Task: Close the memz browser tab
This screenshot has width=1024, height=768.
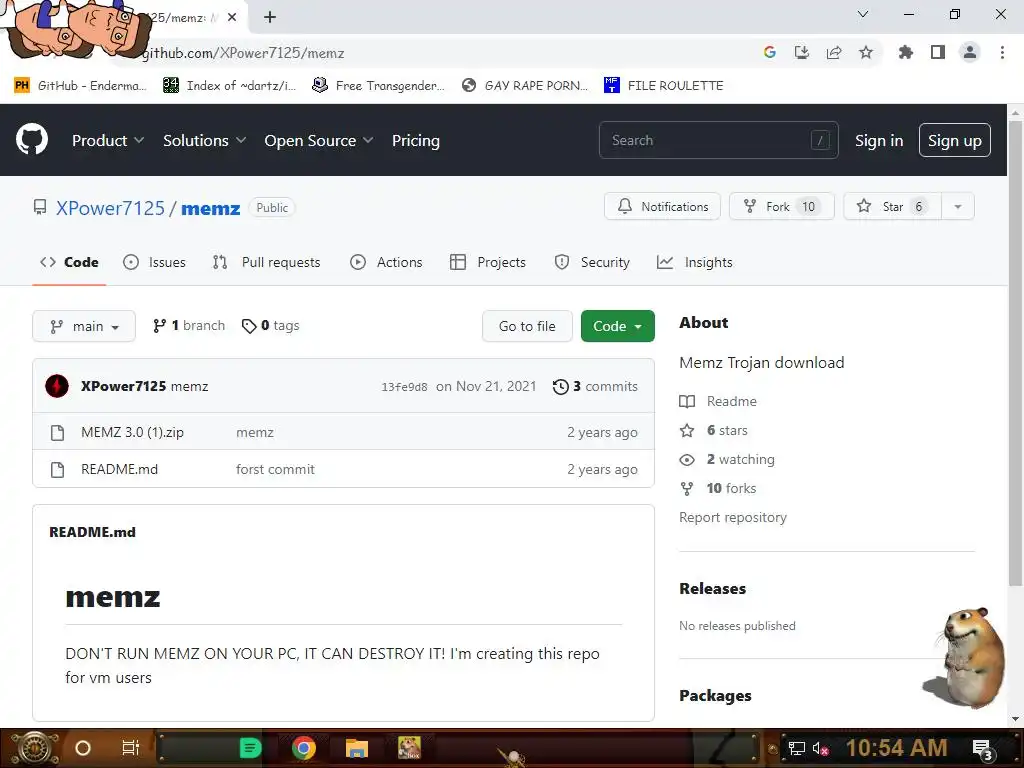Action: pyautogui.click(x=232, y=17)
